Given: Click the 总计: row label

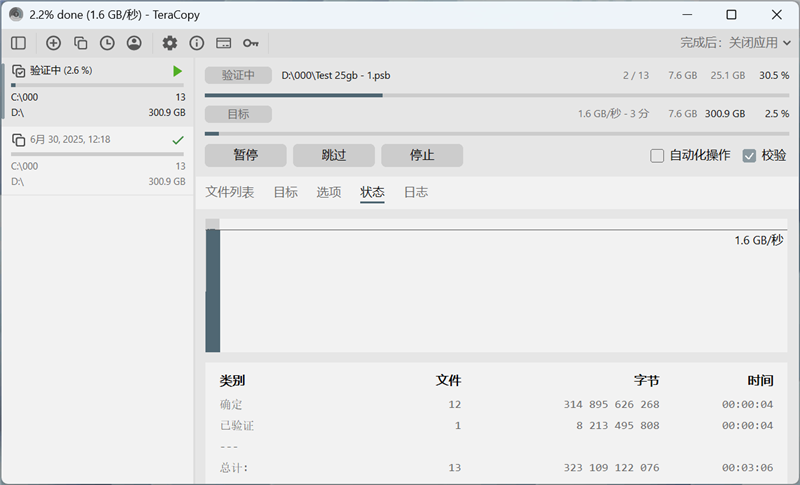Looking at the screenshot, I should tap(234, 468).
